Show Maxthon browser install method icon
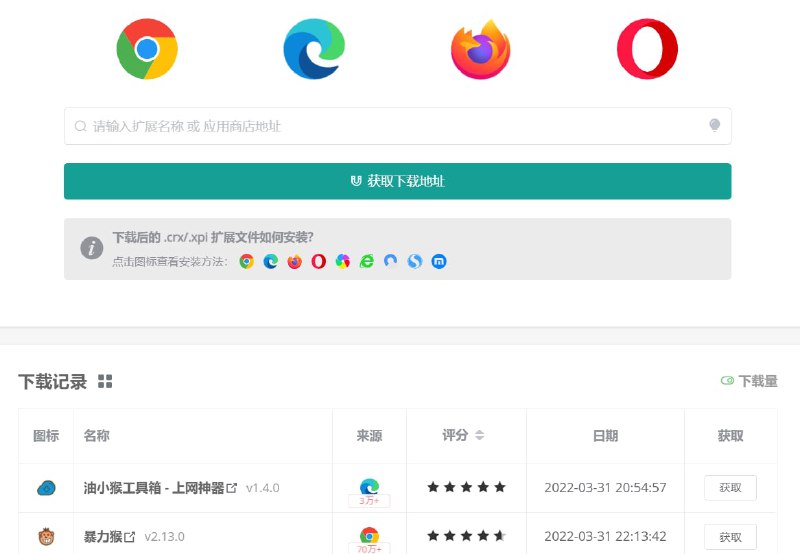The height and width of the screenshot is (554, 800). (439, 262)
